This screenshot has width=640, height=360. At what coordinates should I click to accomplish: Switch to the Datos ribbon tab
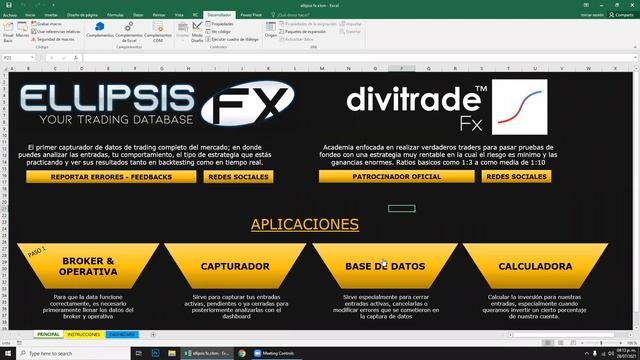click(x=138, y=15)
